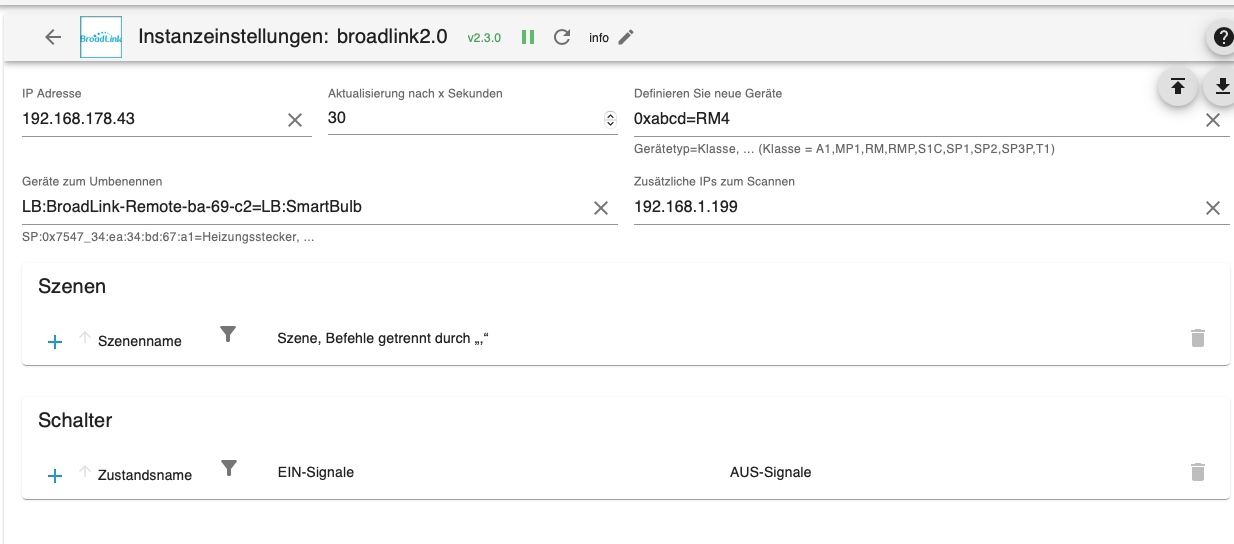
Task: Click the Definieren Sie neue Geräte field
Action: click(x=910, y=119)
